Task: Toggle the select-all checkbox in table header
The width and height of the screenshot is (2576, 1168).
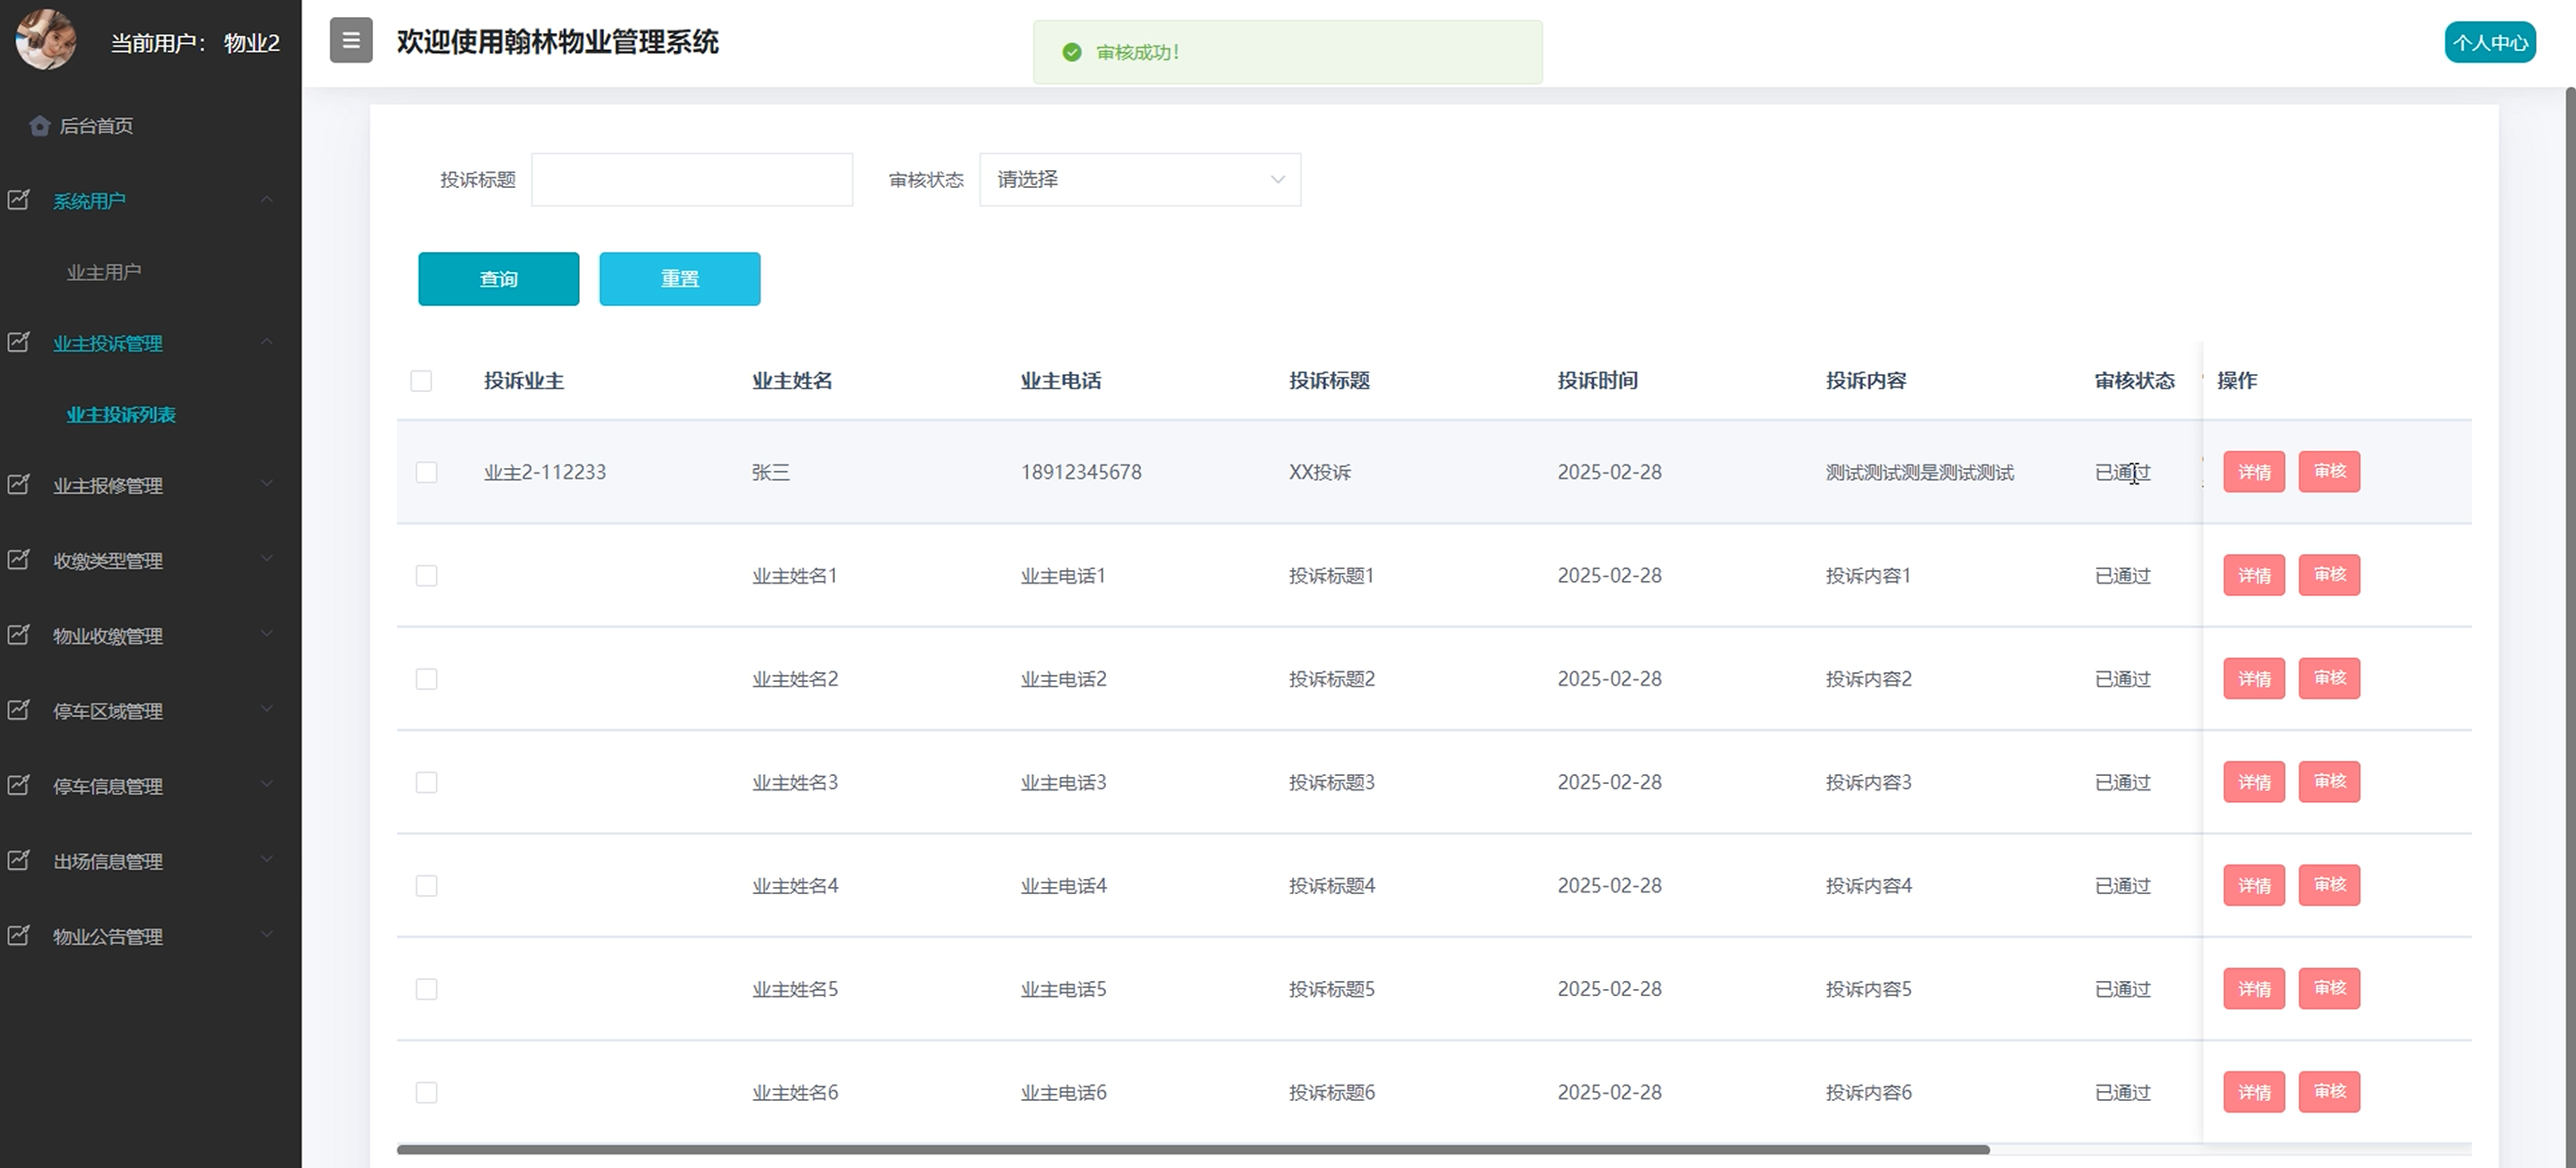Action: (421, 381)
